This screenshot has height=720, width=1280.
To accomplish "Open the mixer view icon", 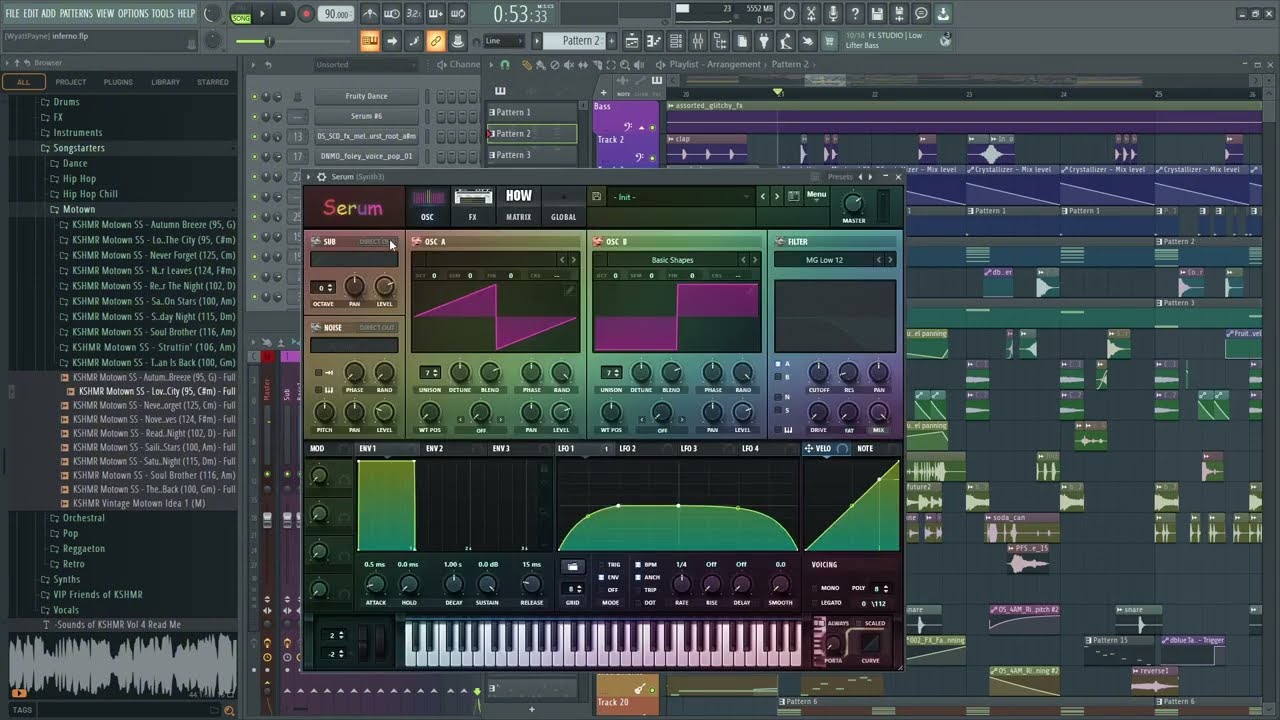I will point(698,41).
